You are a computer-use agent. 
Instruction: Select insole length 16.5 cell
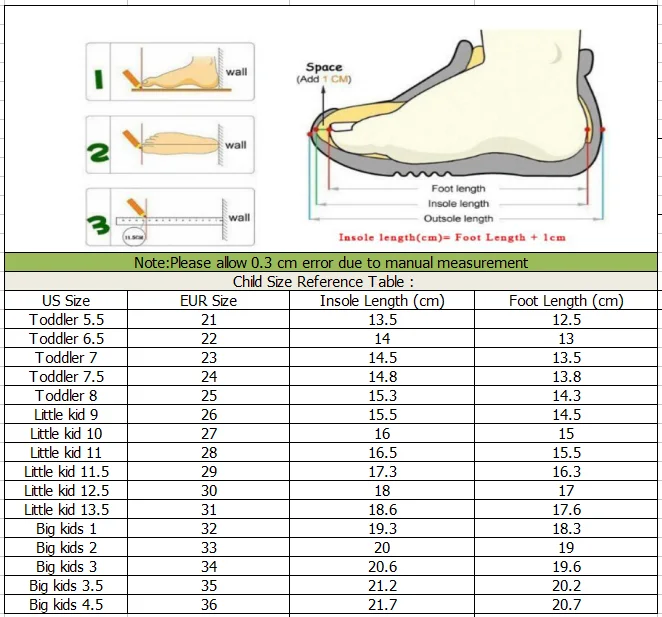tap(382, 453)
